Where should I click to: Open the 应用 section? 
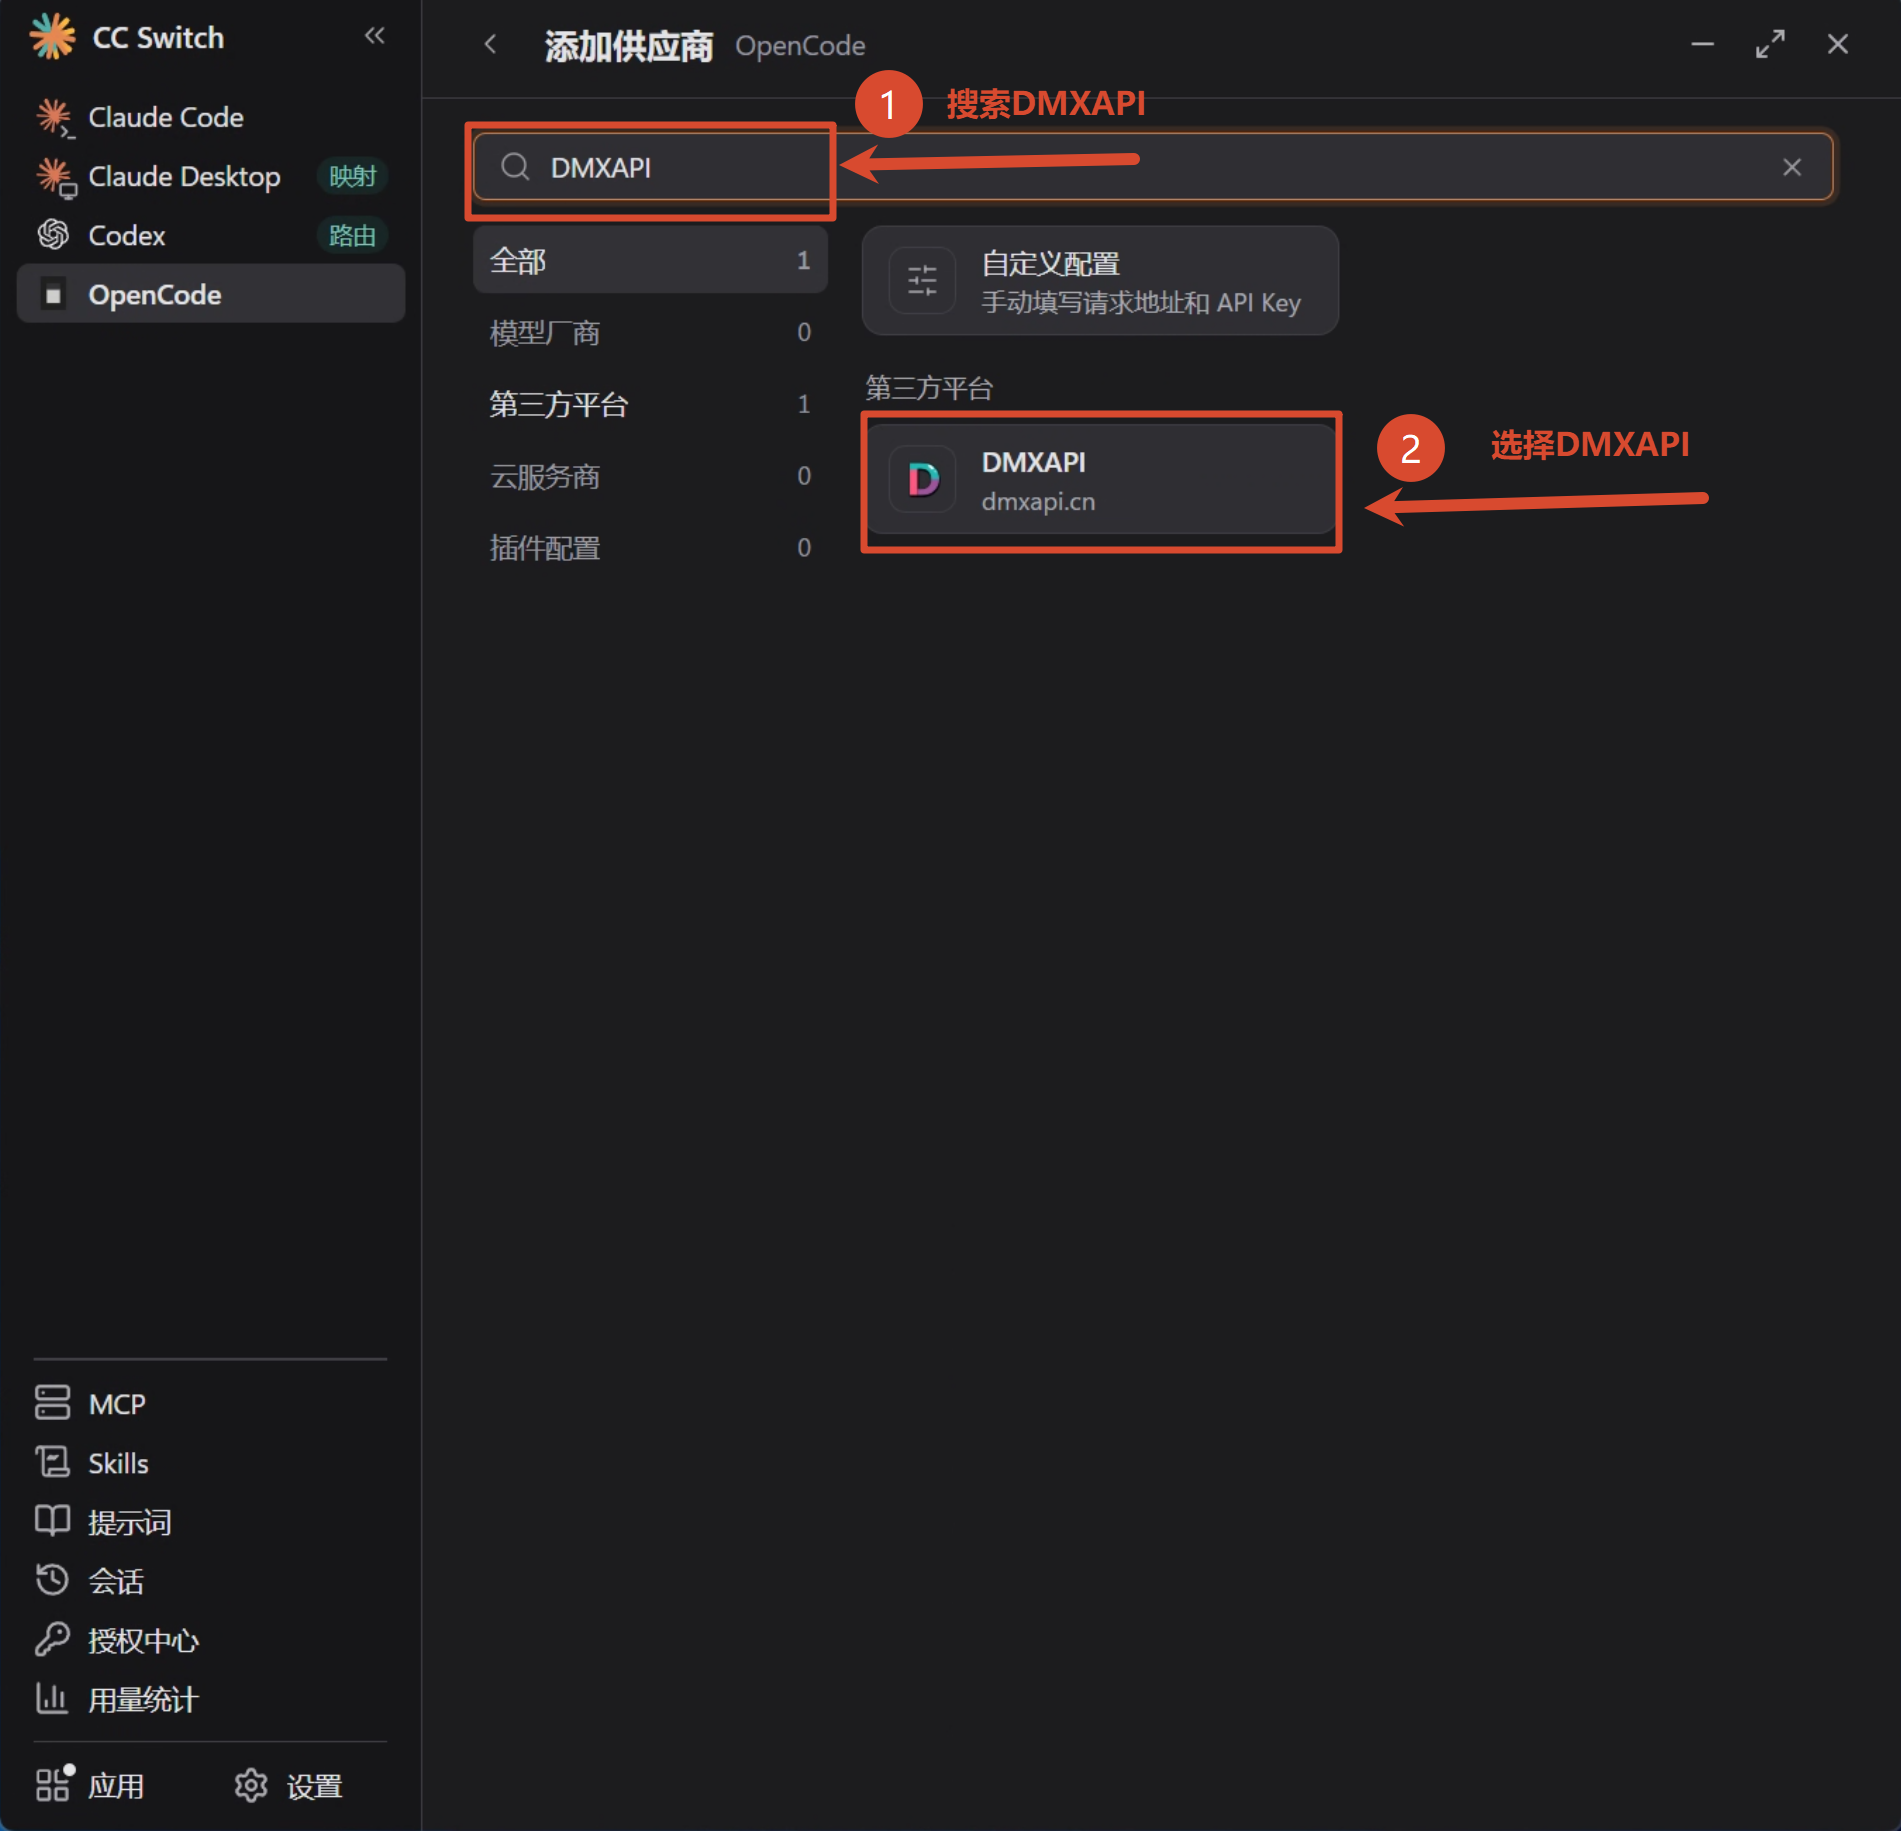coord(90,1785)
